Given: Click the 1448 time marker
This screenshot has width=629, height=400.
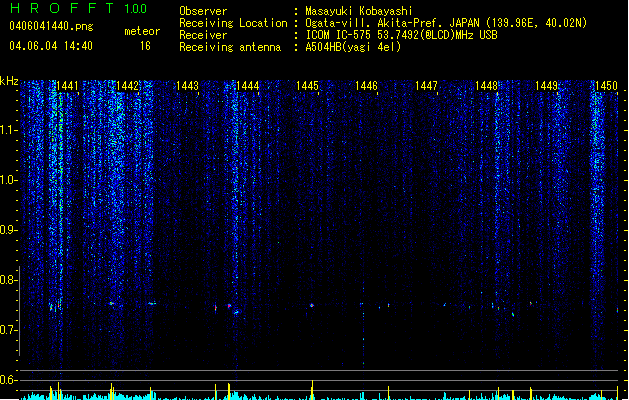Looking at the screenshot, I should [x=486, y=86].
